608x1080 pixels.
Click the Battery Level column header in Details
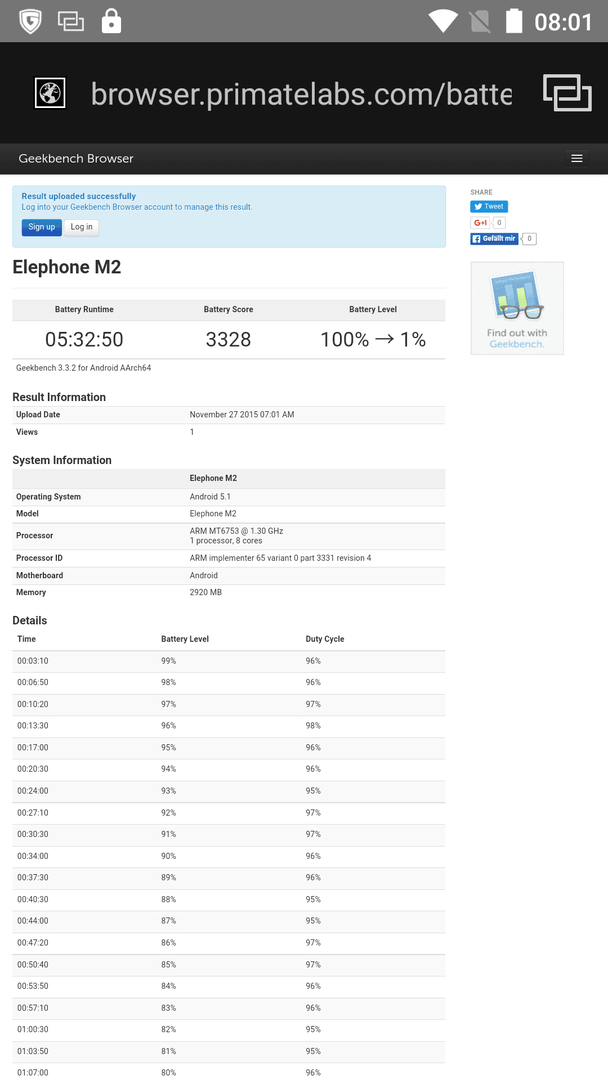185,639
